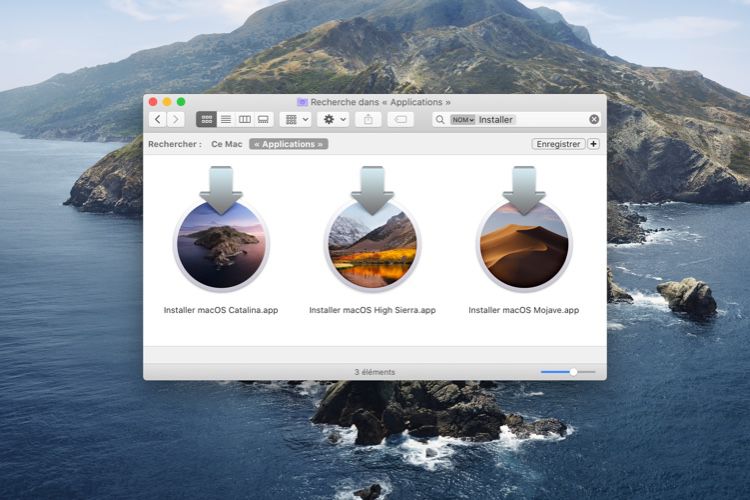Go back with the Finder back arrow
This screenshot has width=750, height=500.
point(158,119)
